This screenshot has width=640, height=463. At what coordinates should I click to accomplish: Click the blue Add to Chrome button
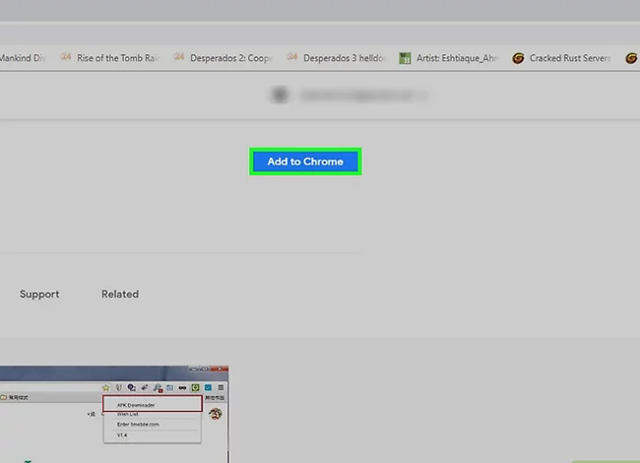305,161
